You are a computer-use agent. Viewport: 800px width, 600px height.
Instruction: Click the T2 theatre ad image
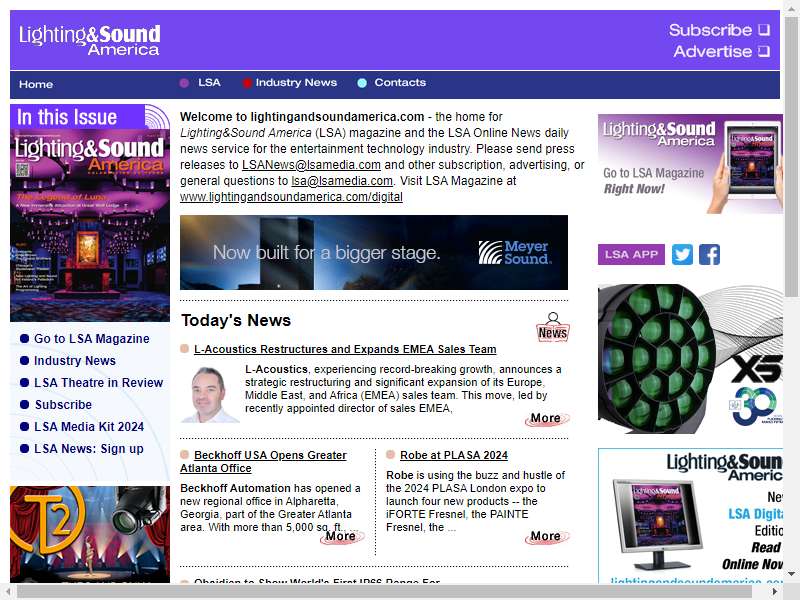(x=90, y=534)
